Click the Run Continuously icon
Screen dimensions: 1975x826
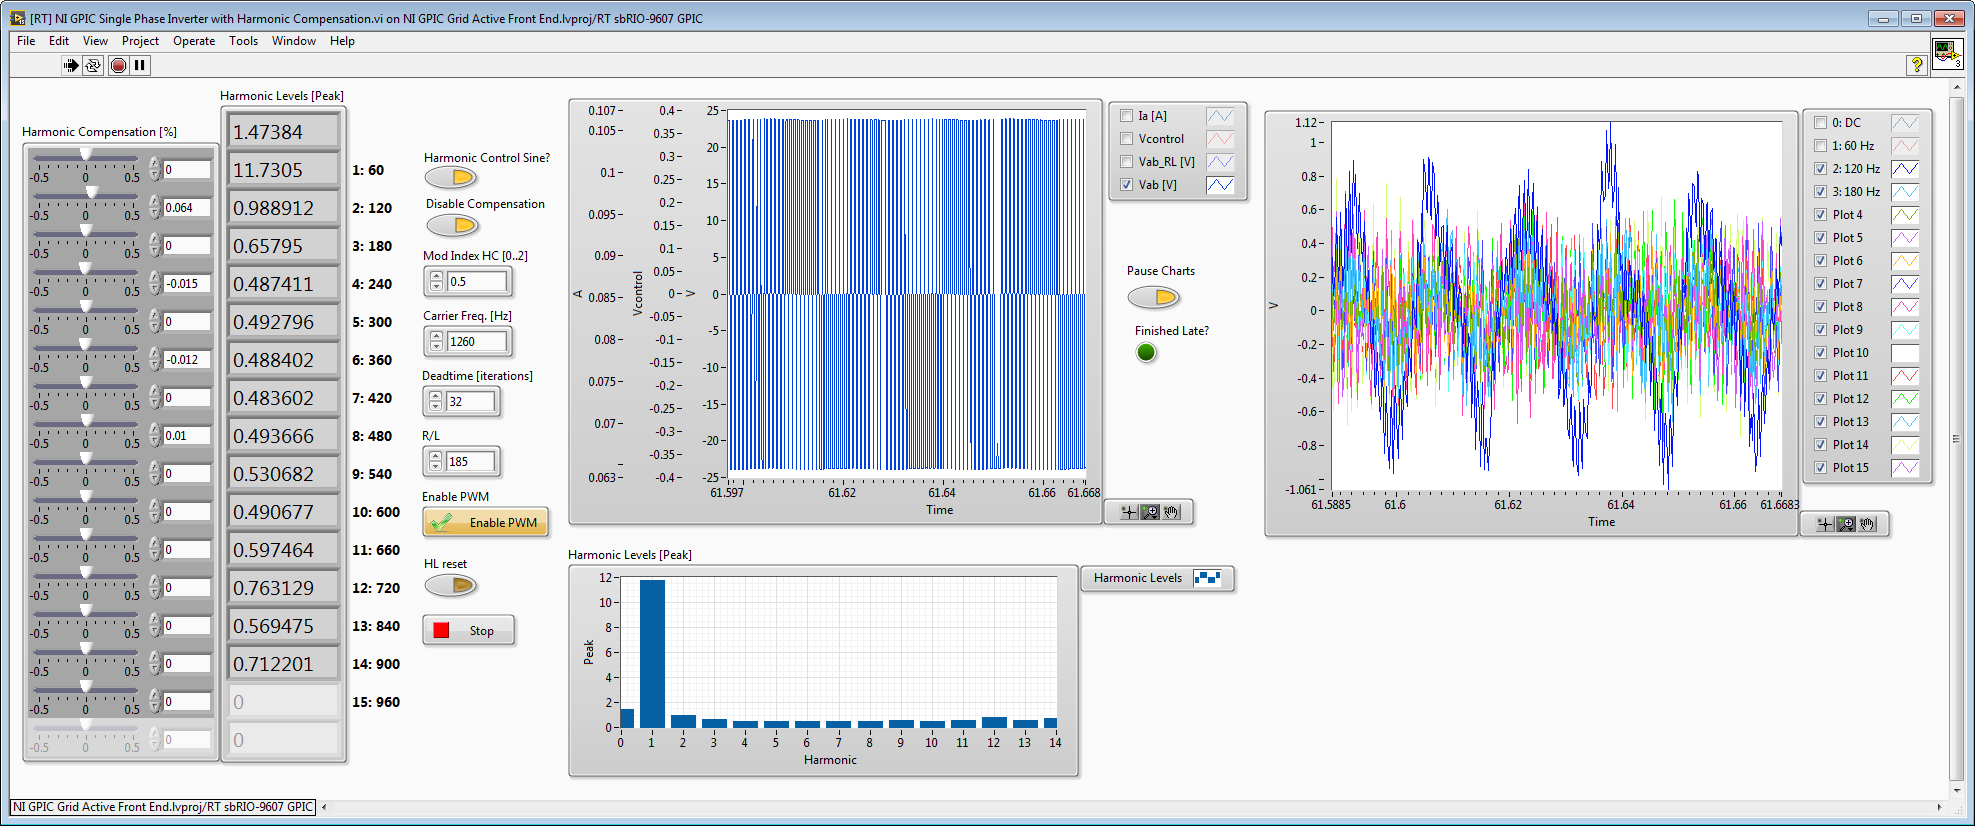[x=93, y=65]
